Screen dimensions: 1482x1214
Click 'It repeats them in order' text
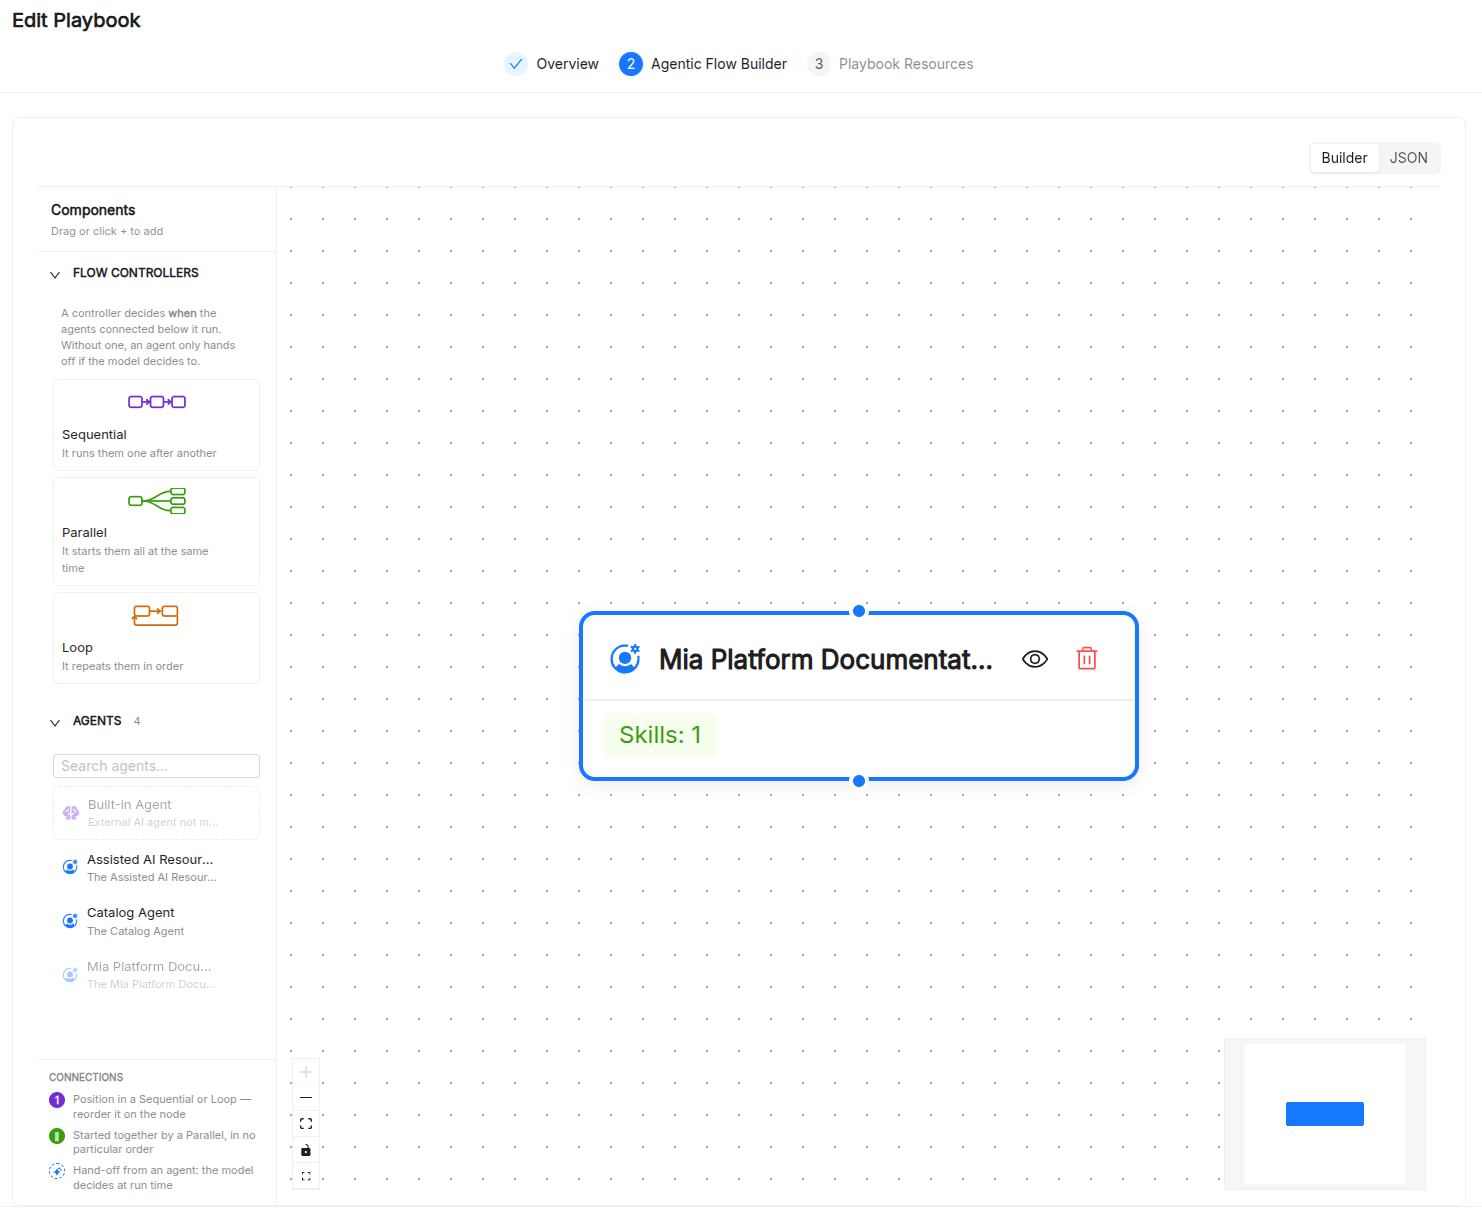coord(122,666)
